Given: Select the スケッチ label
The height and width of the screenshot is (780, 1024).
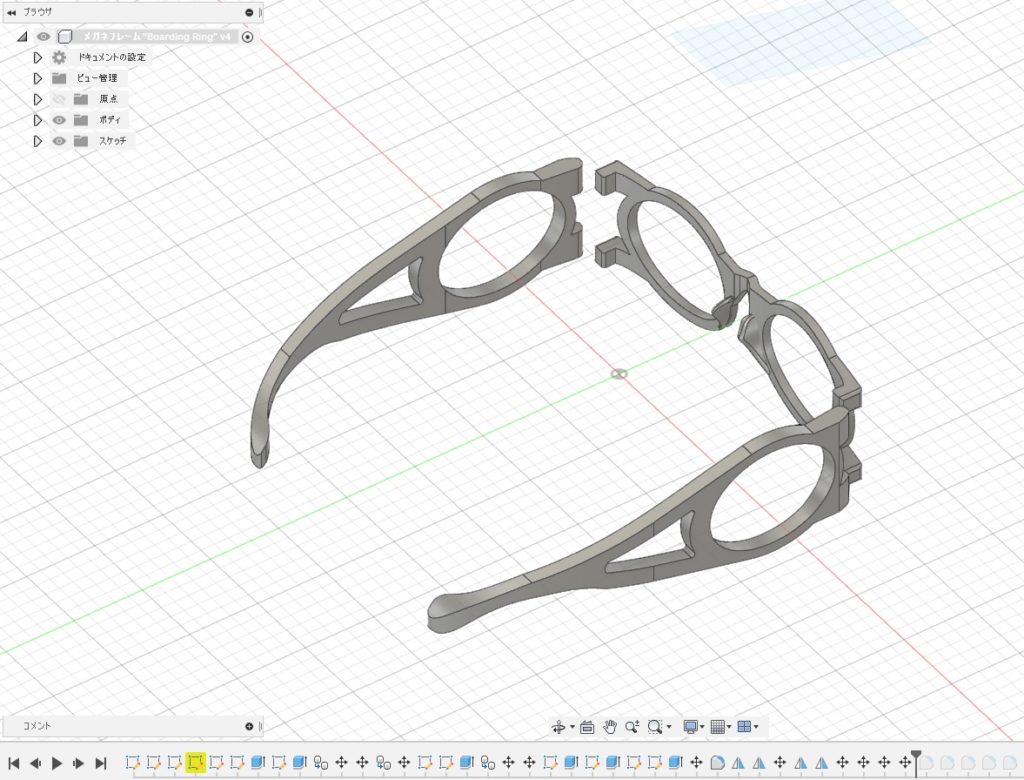Looking at the screenshot, I should (113, 141).
